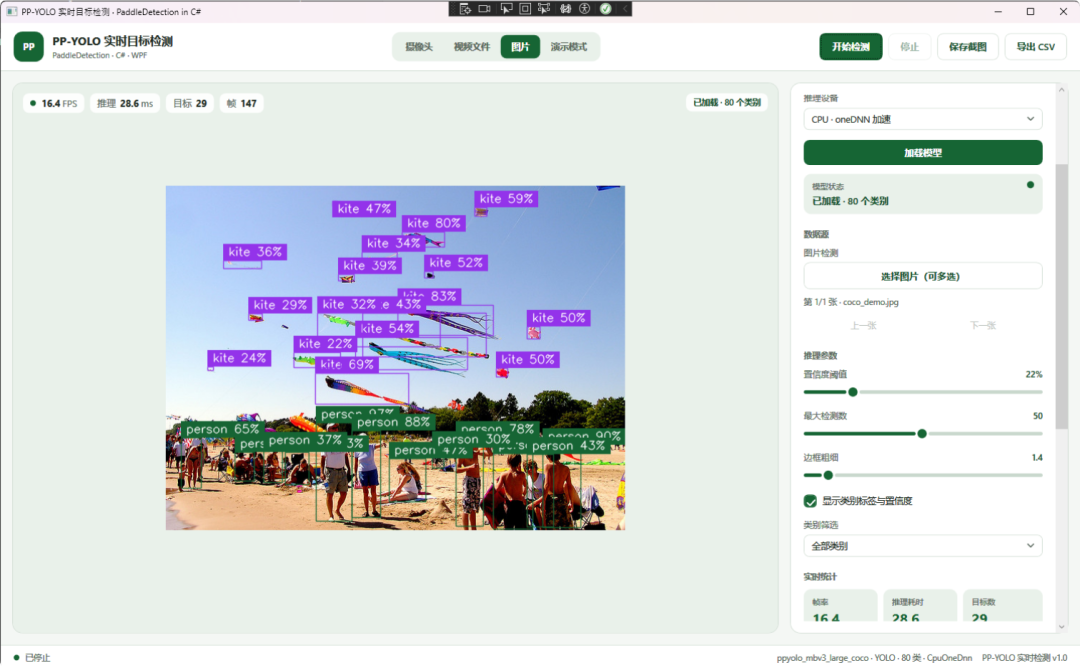Collapse the debug toolbar with the chevron
Viewport: 1080px width, 668px height.
pyautogui.click(x=625, y=9)
